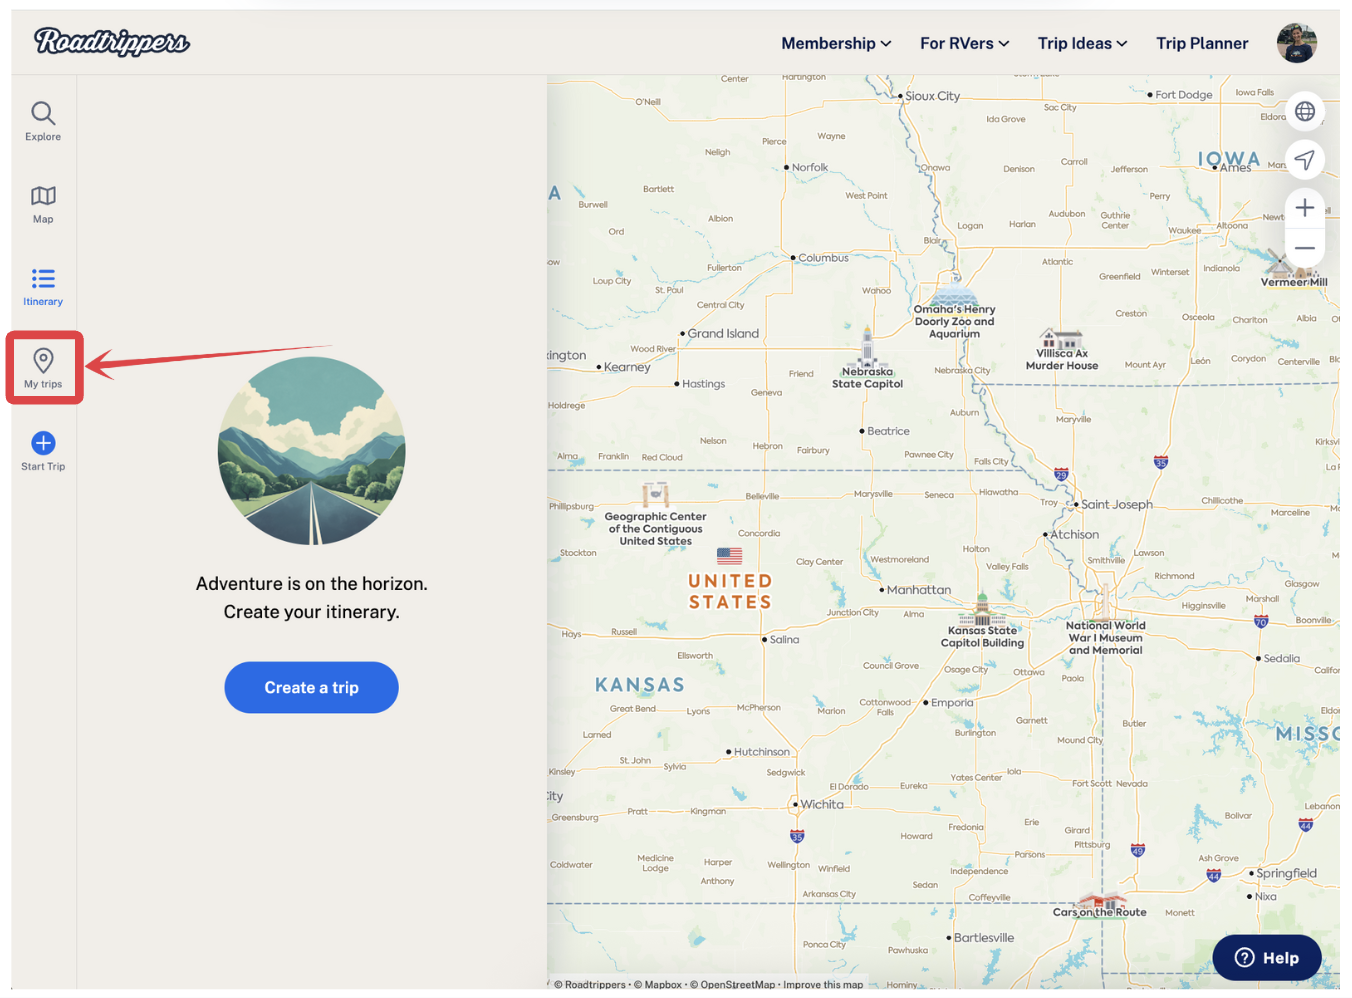The width and height of the screenshot is (1352, 998).
Task: Click Kansas State Capitol Building marker
Action: (982, 609)
